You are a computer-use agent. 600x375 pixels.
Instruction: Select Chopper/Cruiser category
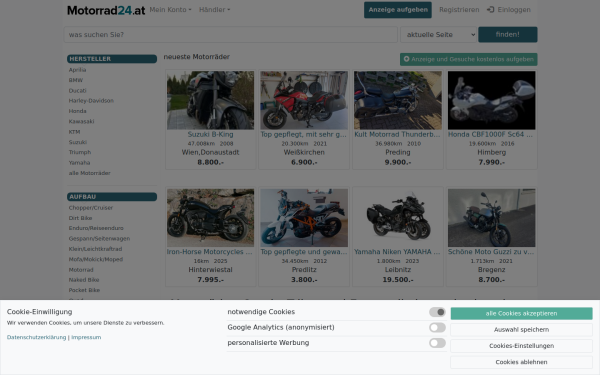pos(91,208)
